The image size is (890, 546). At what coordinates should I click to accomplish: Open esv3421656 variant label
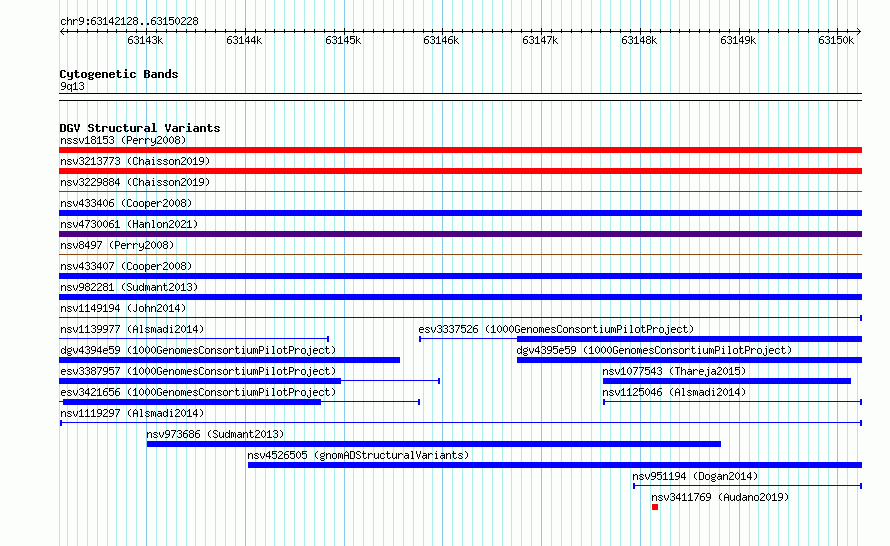[198, 392]
